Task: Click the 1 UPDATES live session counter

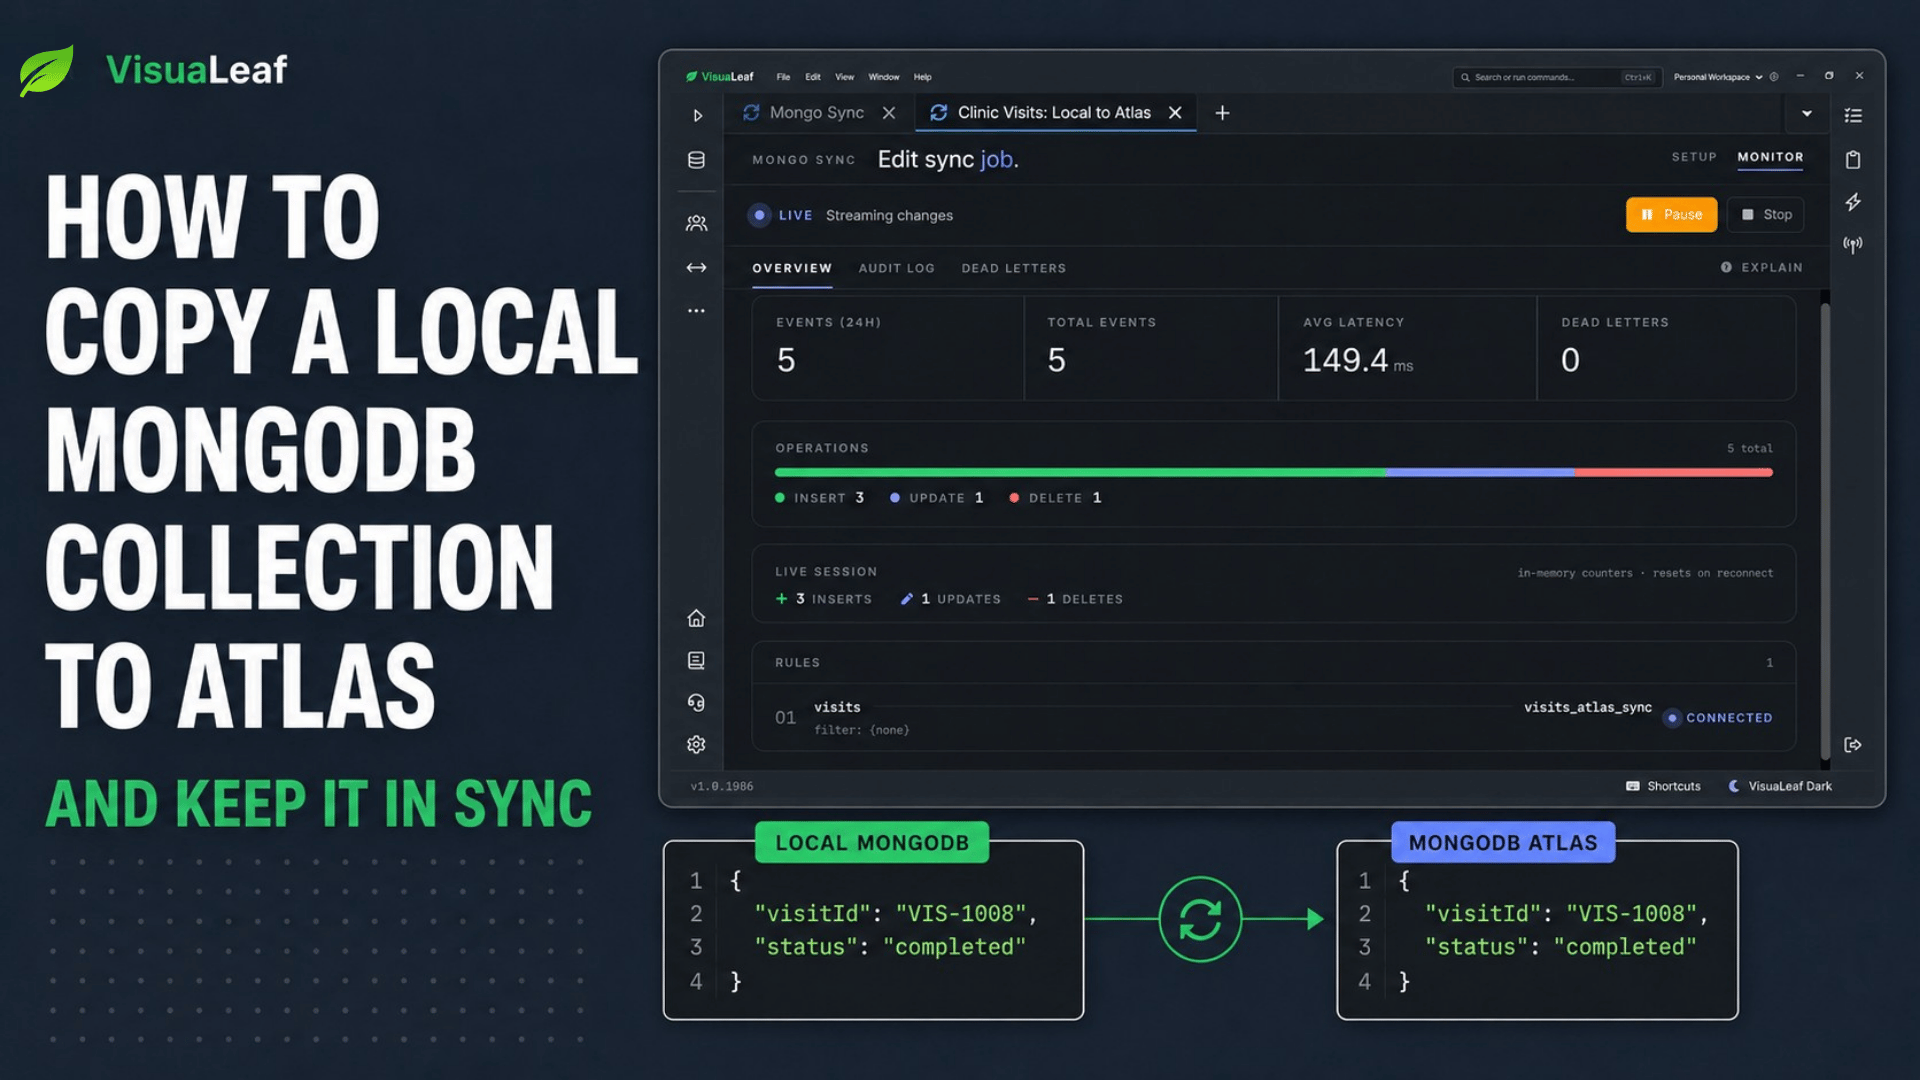Action: click(951, 599)
